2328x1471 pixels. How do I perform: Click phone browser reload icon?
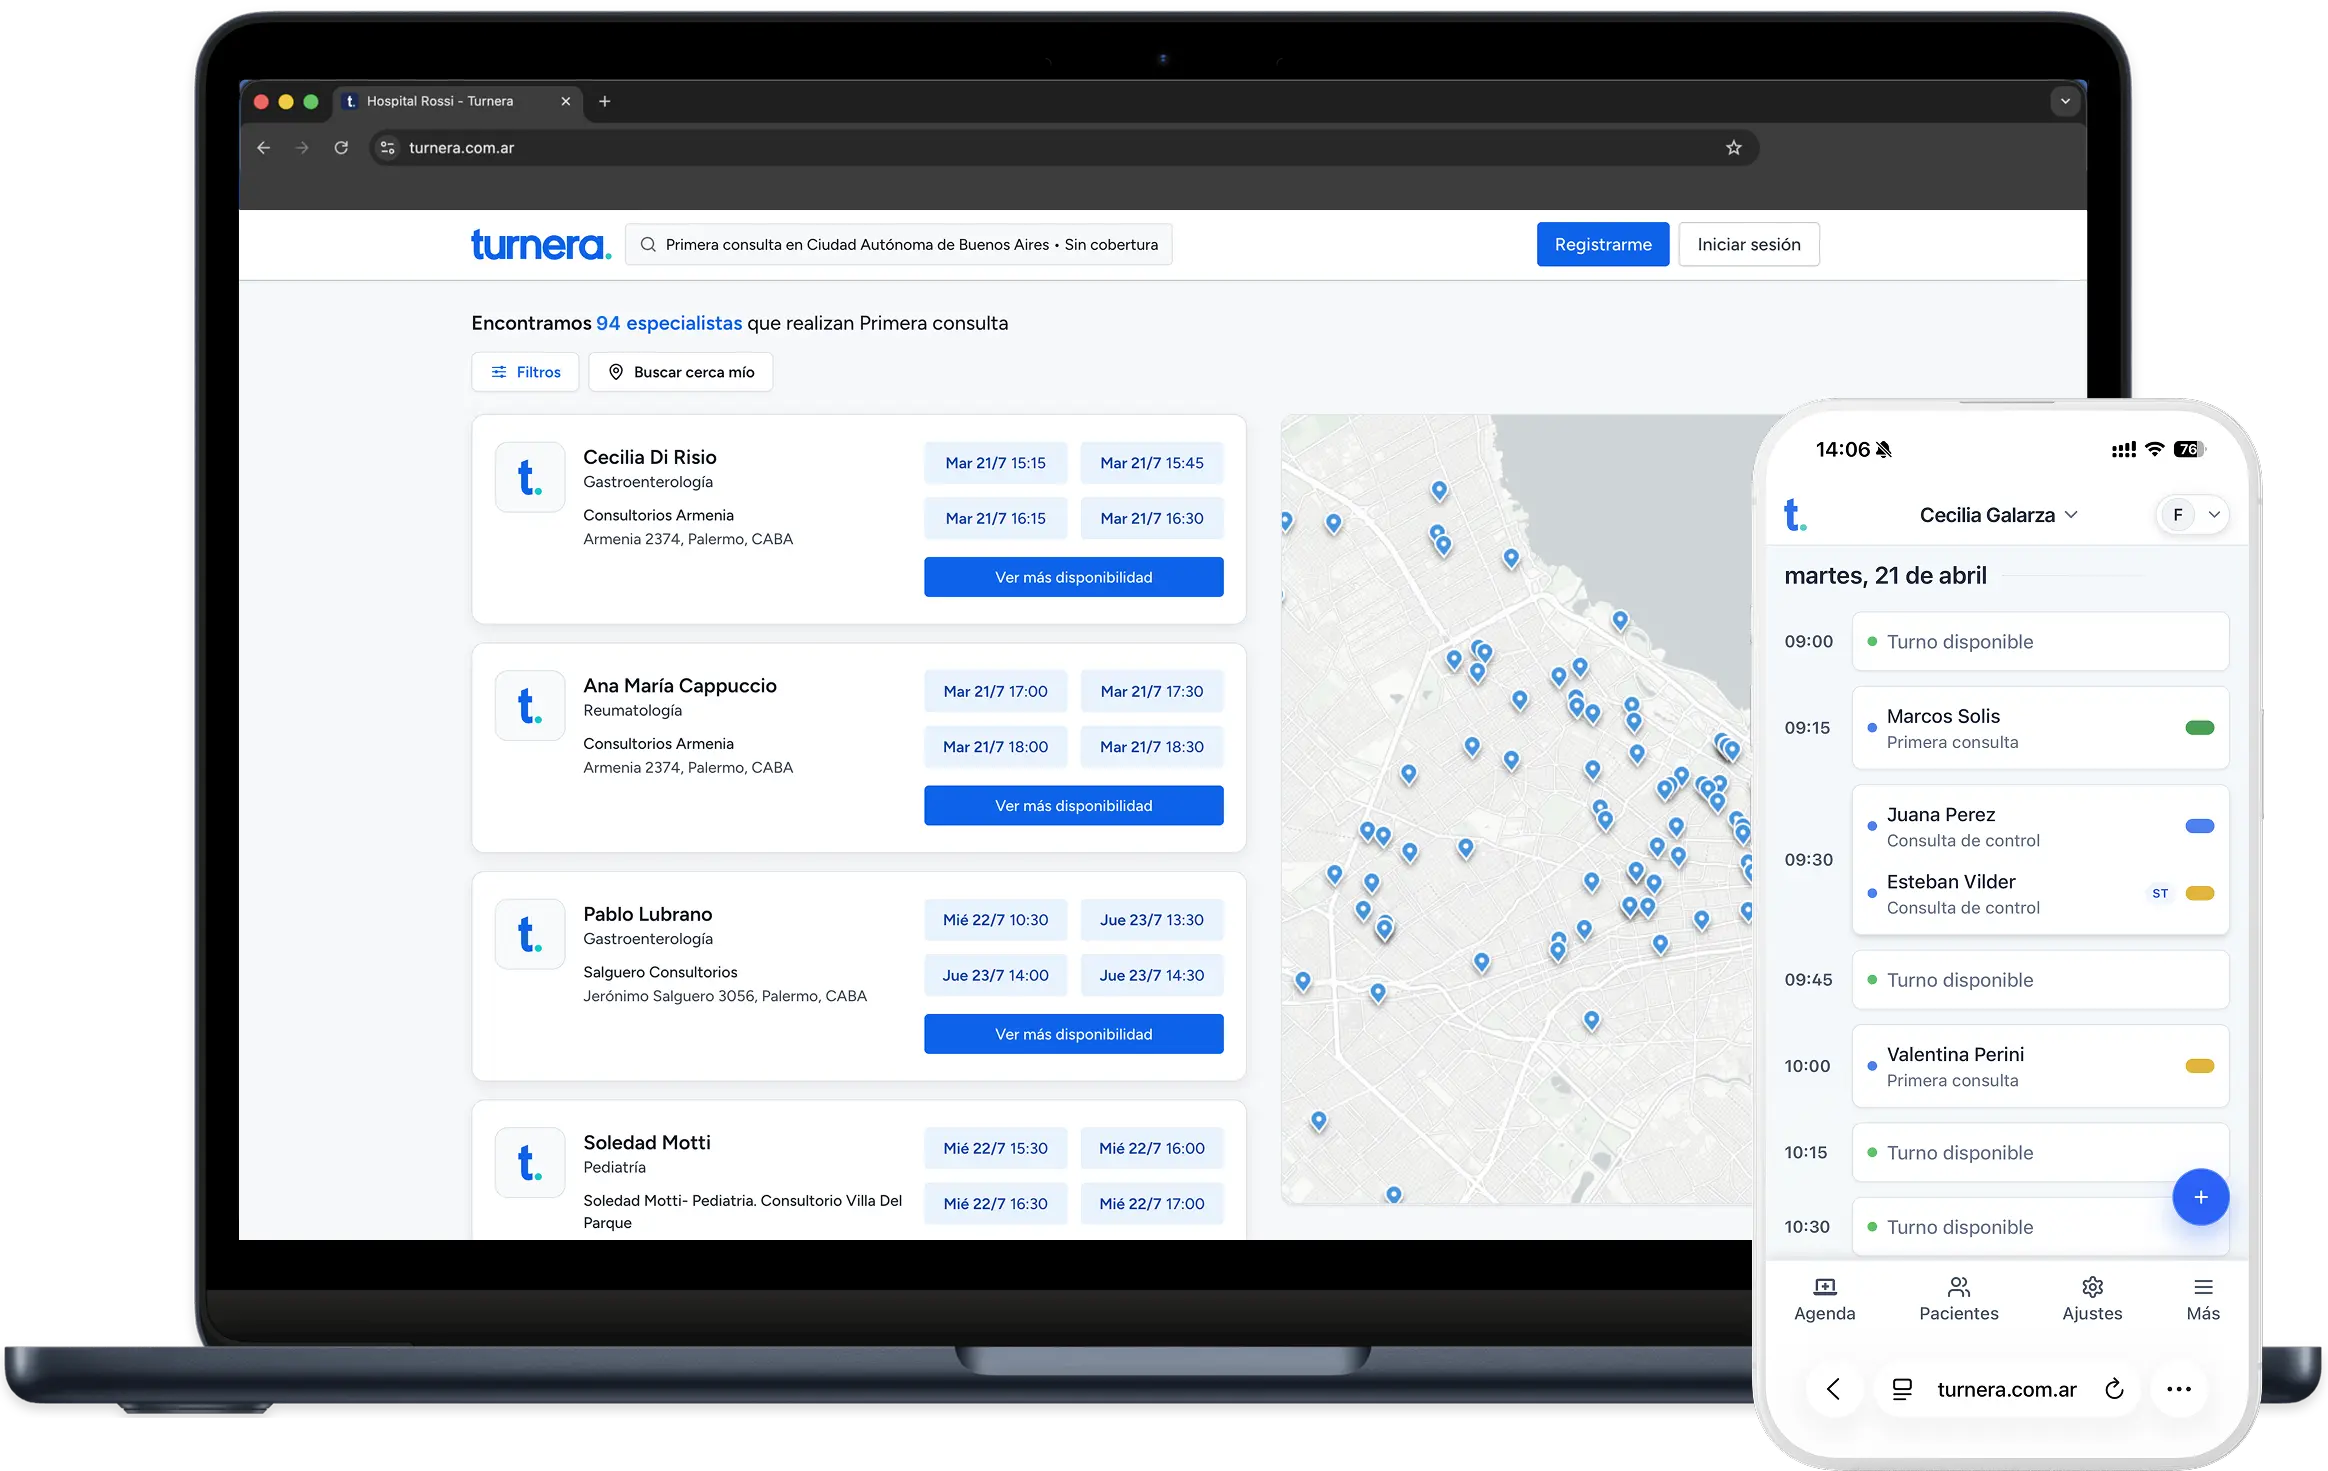2114,1389
